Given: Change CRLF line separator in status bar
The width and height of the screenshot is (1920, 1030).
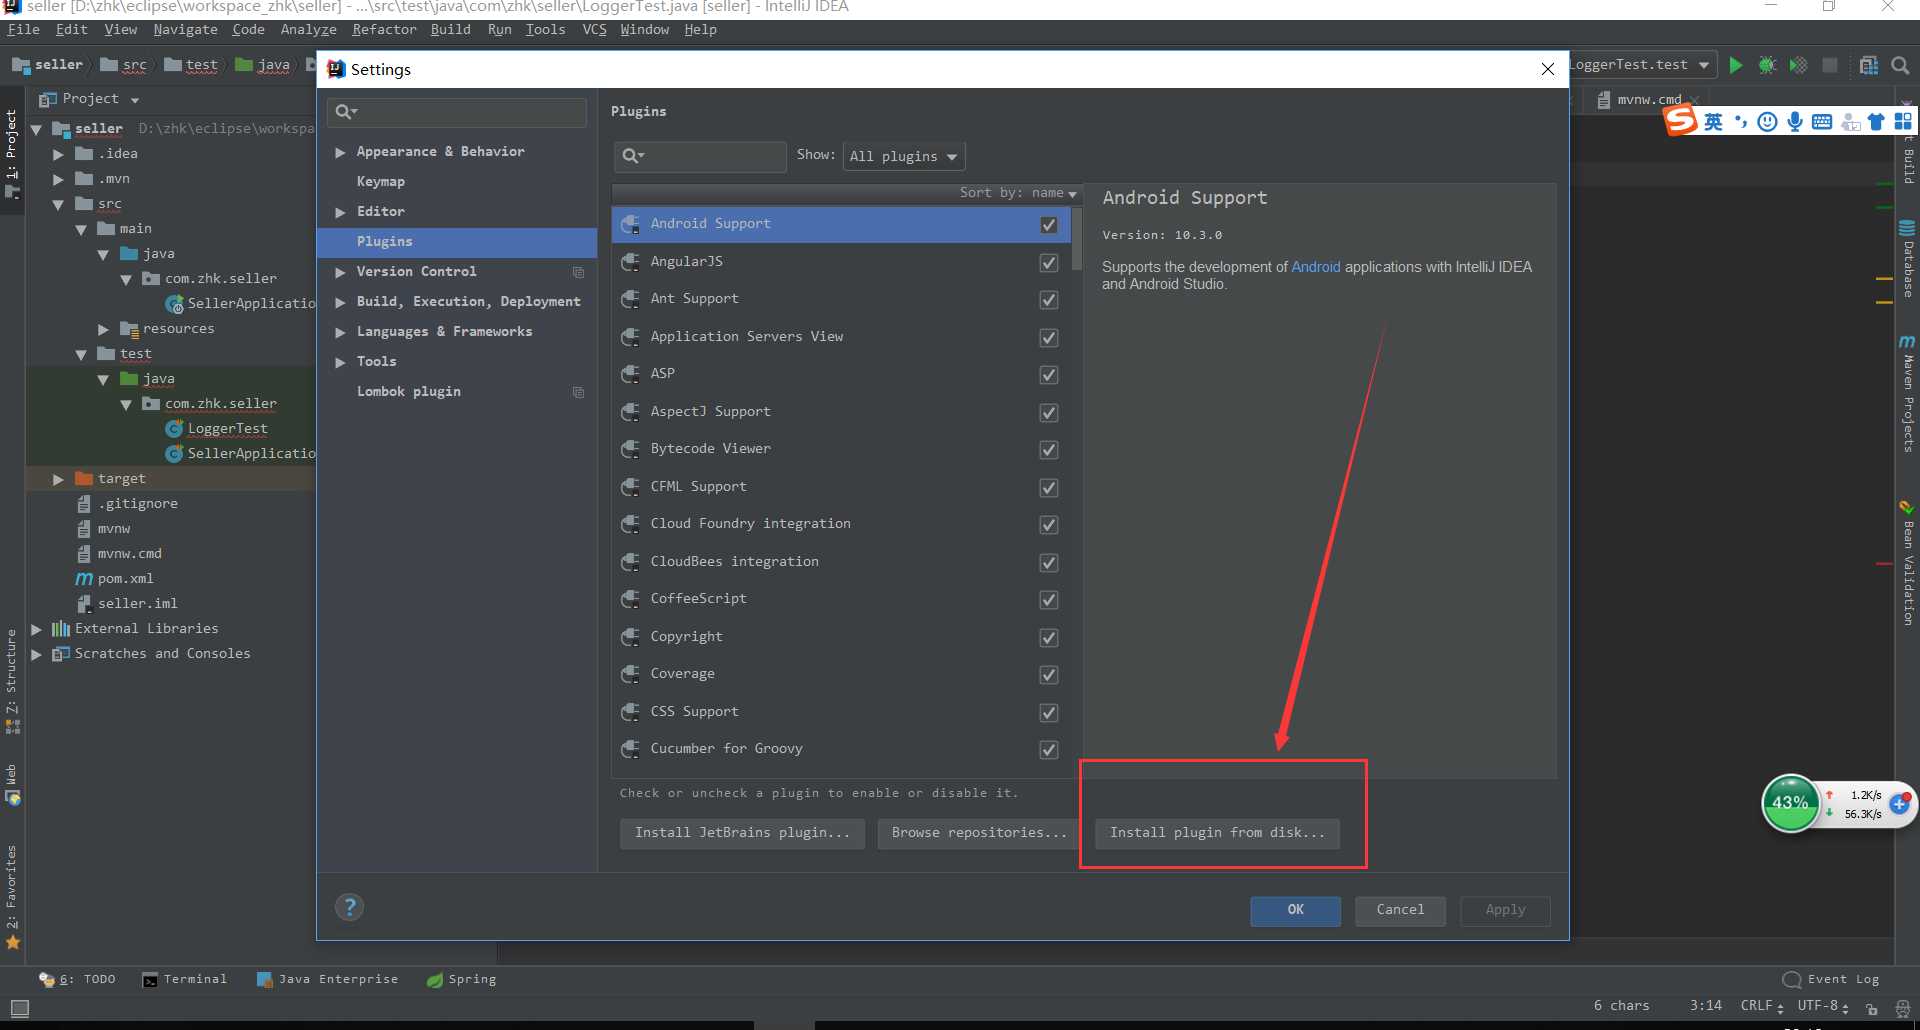Looking at the screenshot, I should pyautogui.click(x=1761, y=1006).
